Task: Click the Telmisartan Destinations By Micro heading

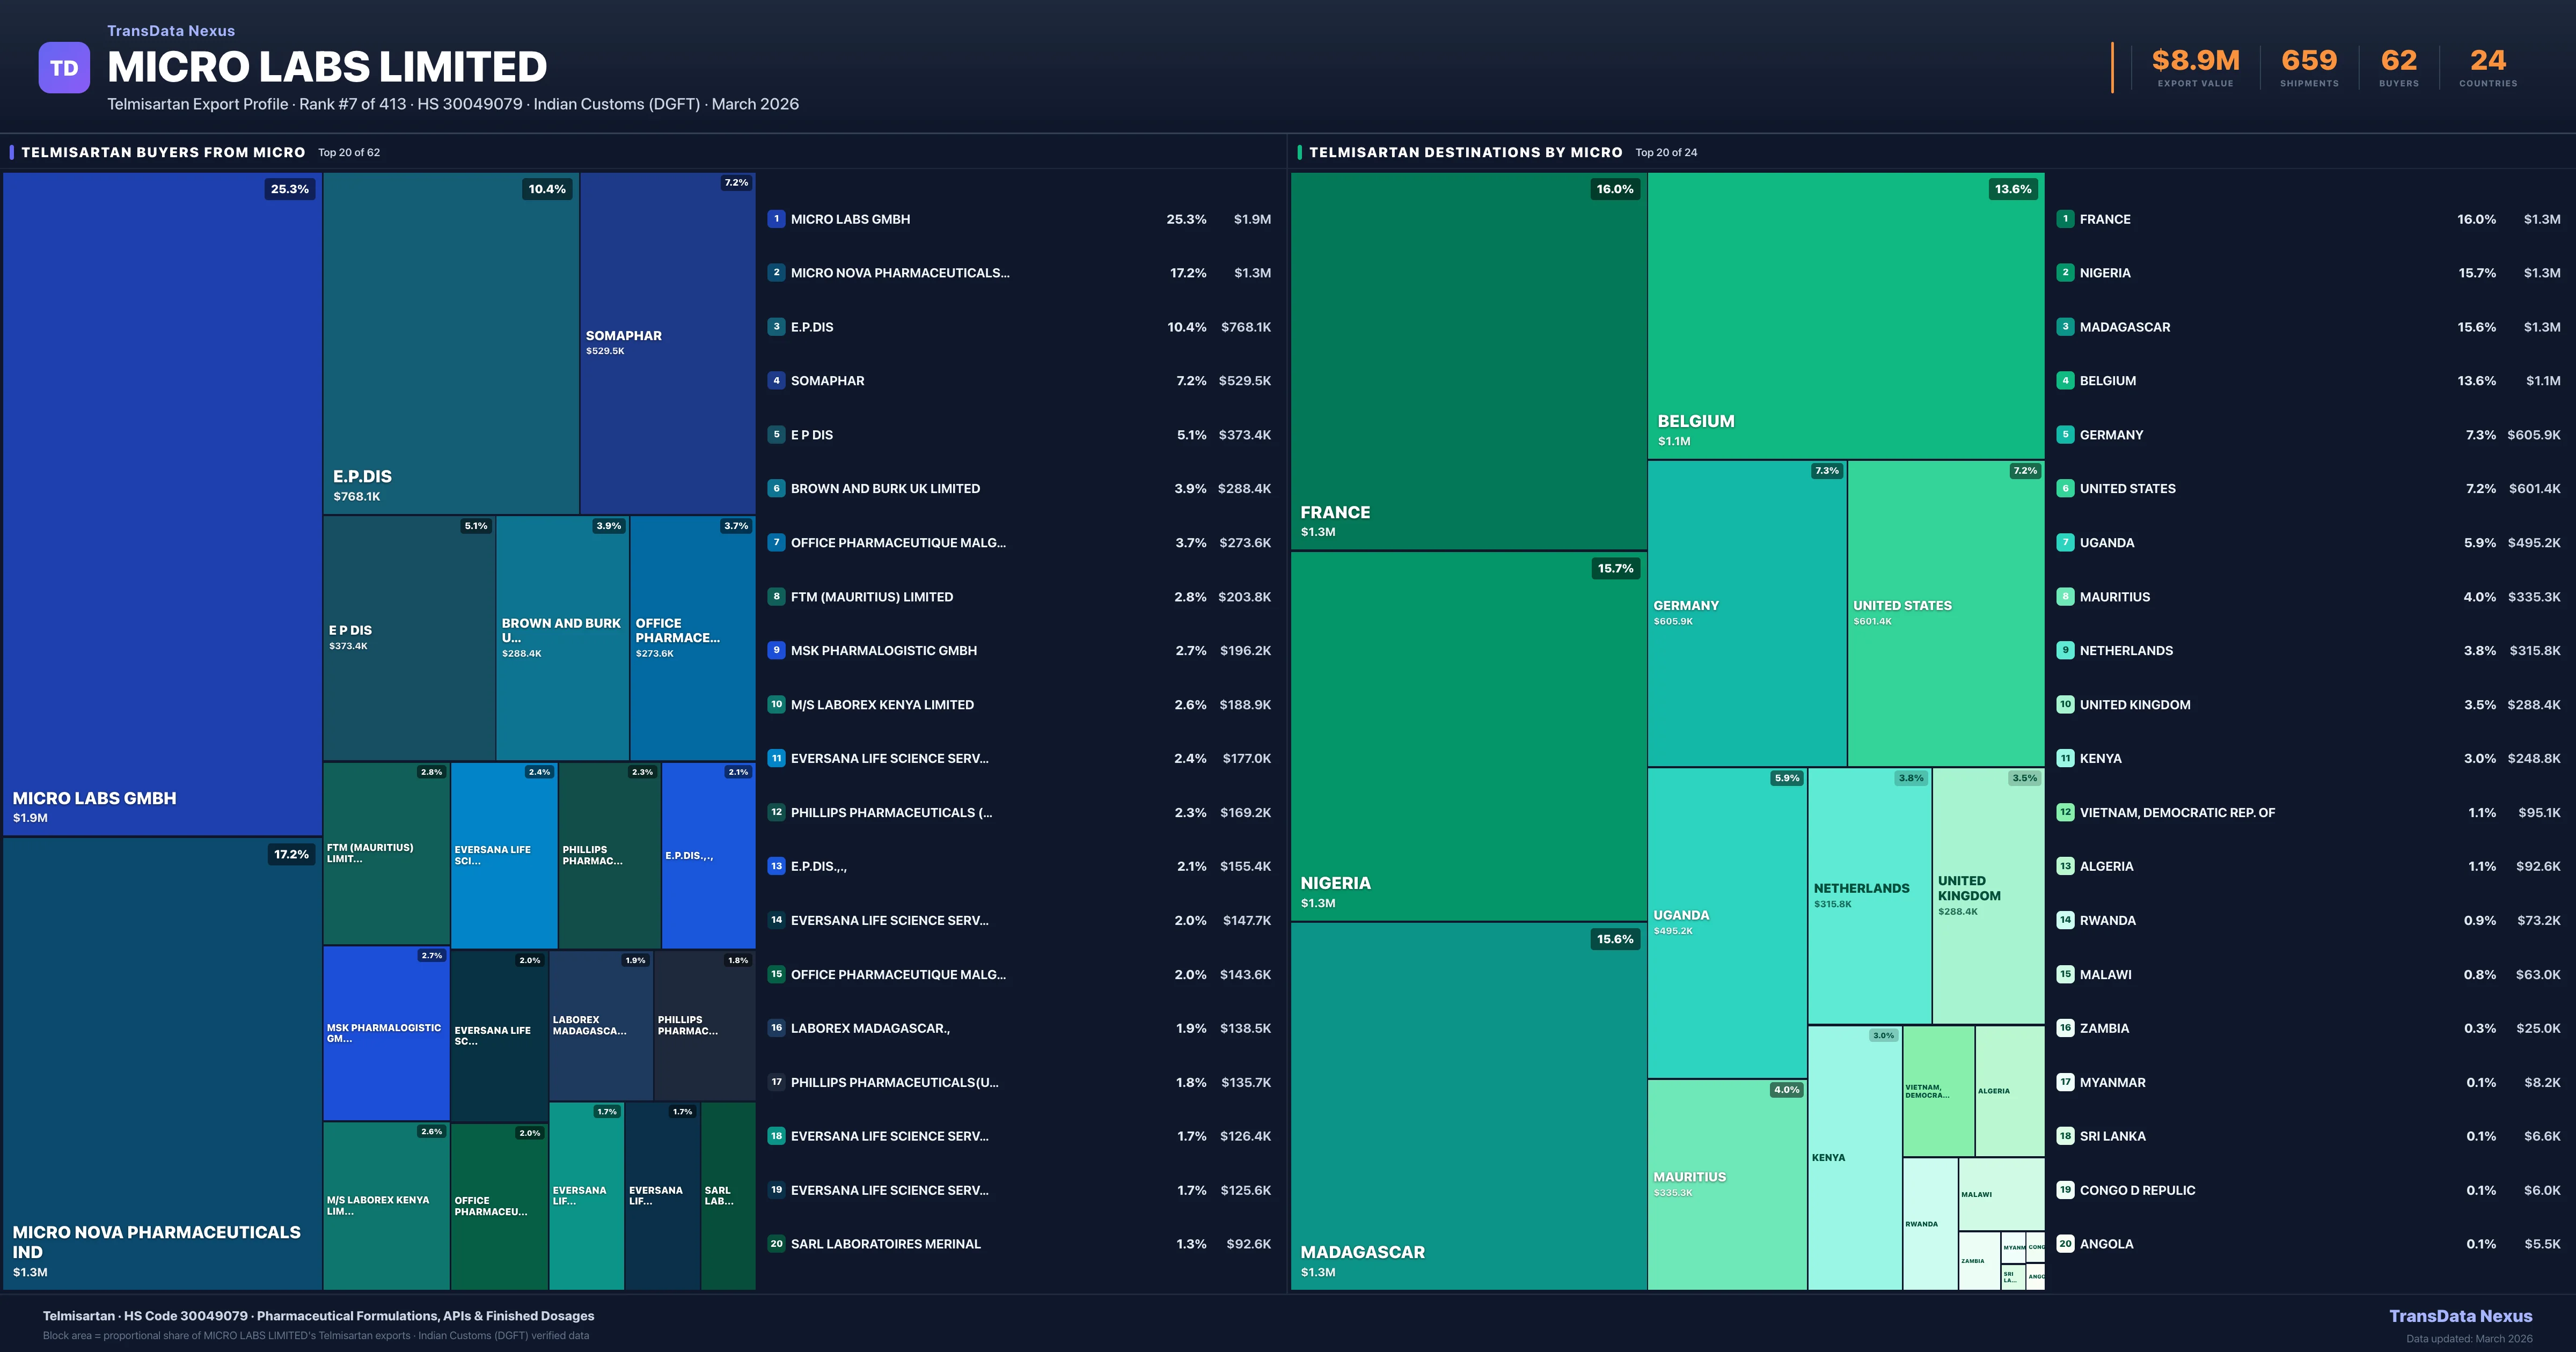Action: click(x=1465, y=153)
